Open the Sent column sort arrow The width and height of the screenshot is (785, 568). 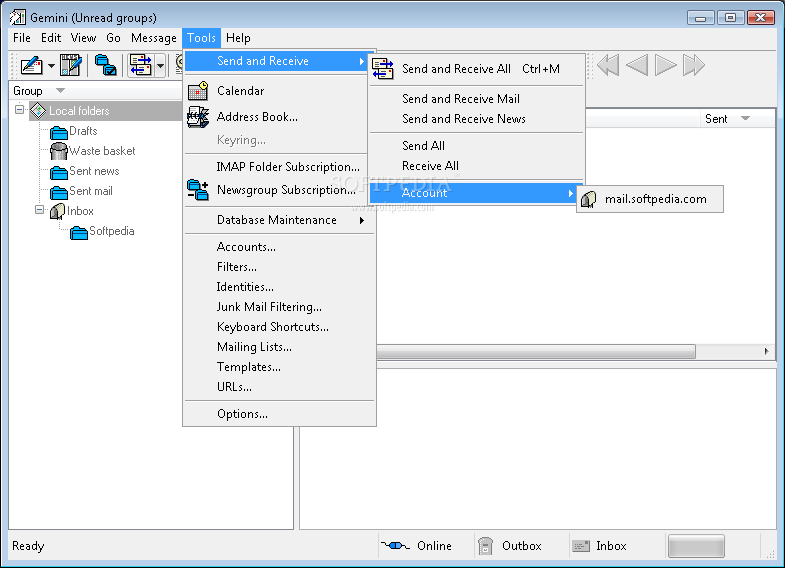[745, 119]
